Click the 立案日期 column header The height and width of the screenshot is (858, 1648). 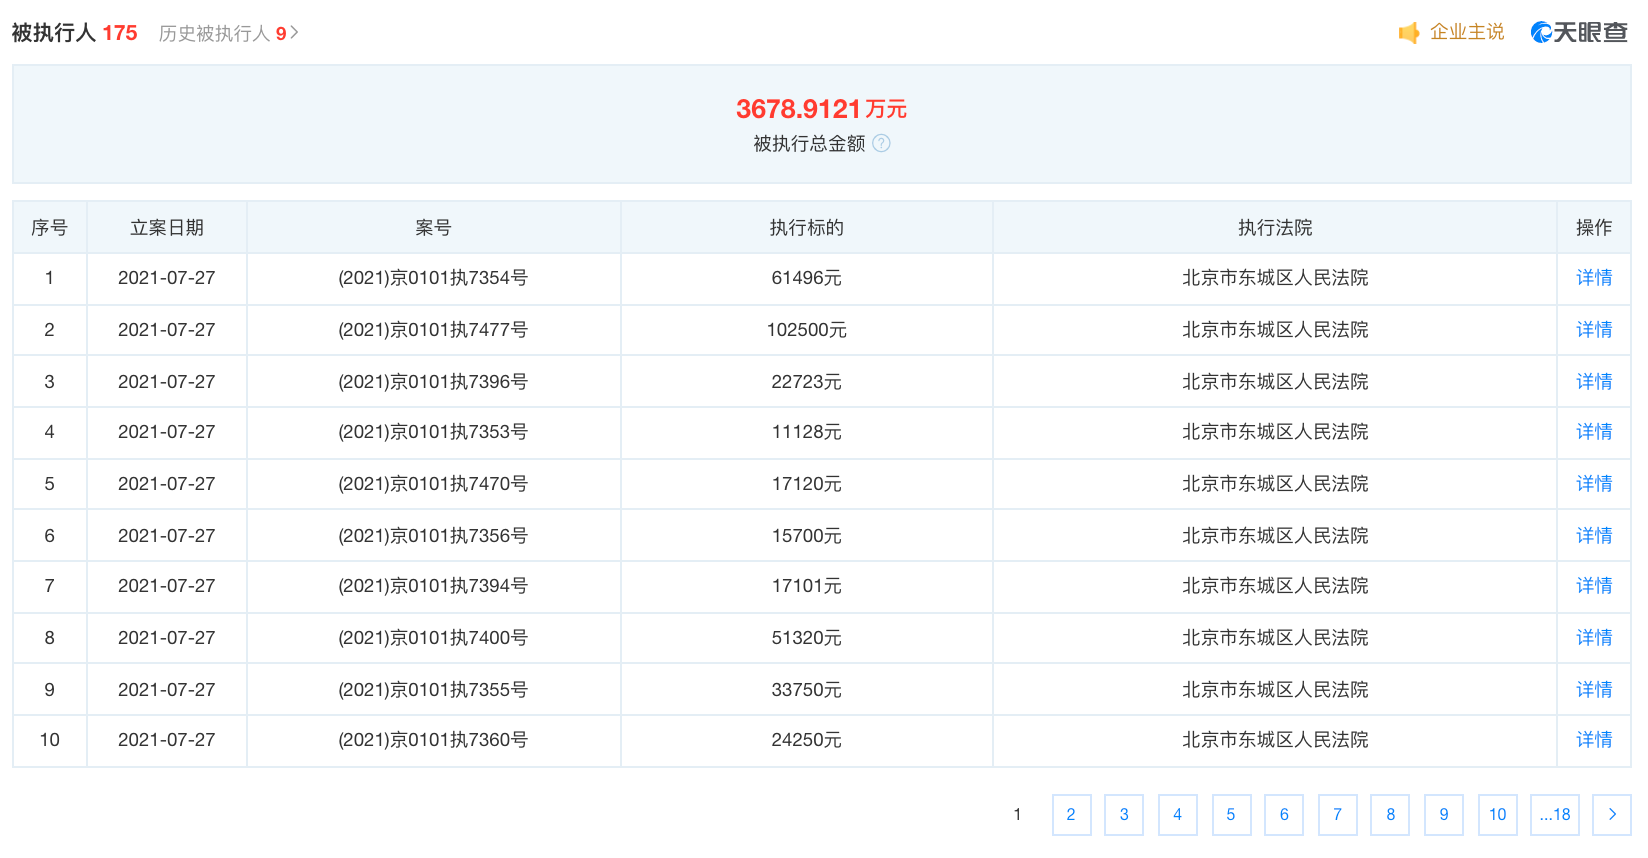(x=167, y=228)
